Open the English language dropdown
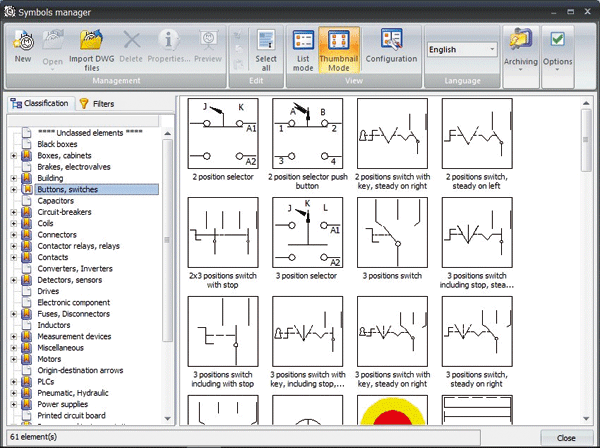This screenshot has width=600, height=448. [462, 49]
